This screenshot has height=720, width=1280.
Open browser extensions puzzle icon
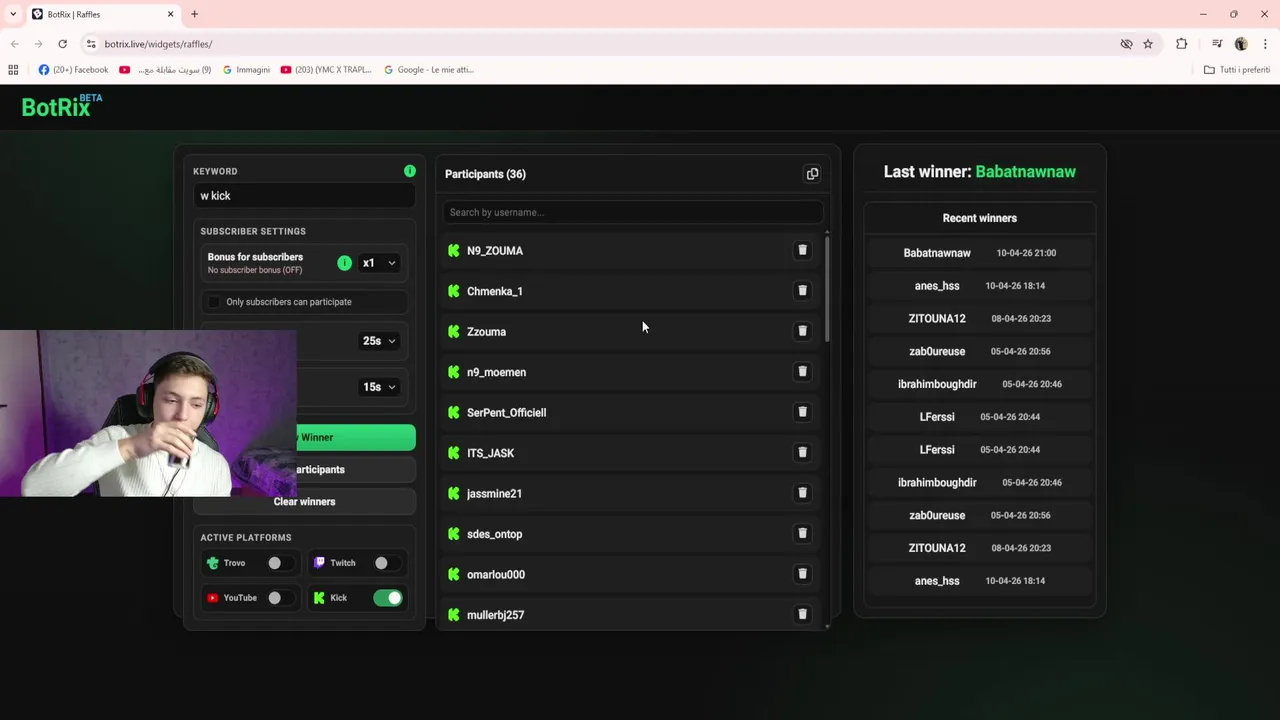tap(1182, 44)
